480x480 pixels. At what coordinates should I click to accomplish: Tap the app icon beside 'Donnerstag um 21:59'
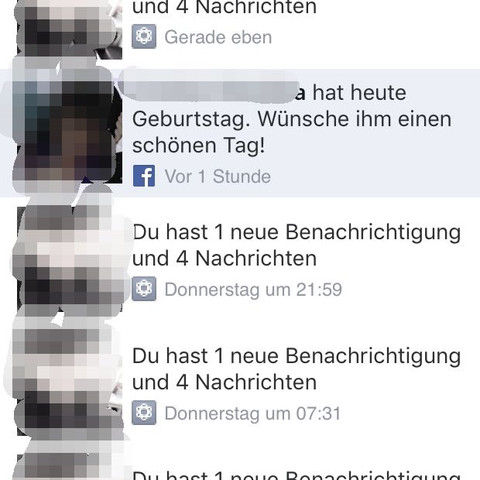click(144, 289)
